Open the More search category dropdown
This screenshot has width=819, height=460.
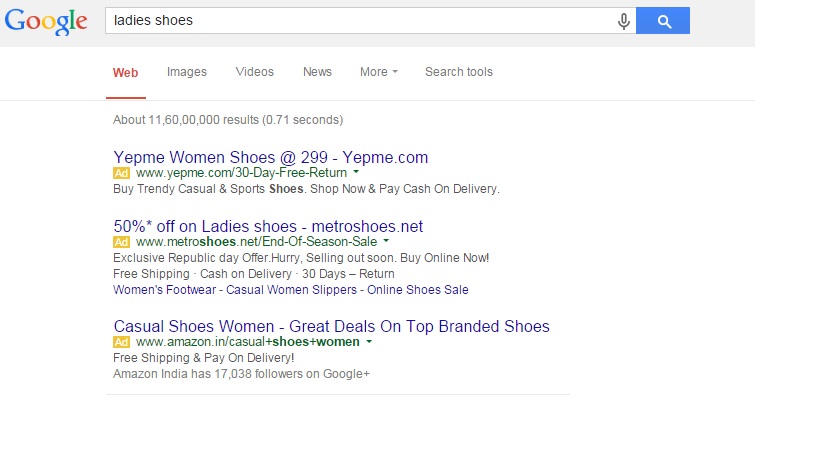[x=379, y=72]
